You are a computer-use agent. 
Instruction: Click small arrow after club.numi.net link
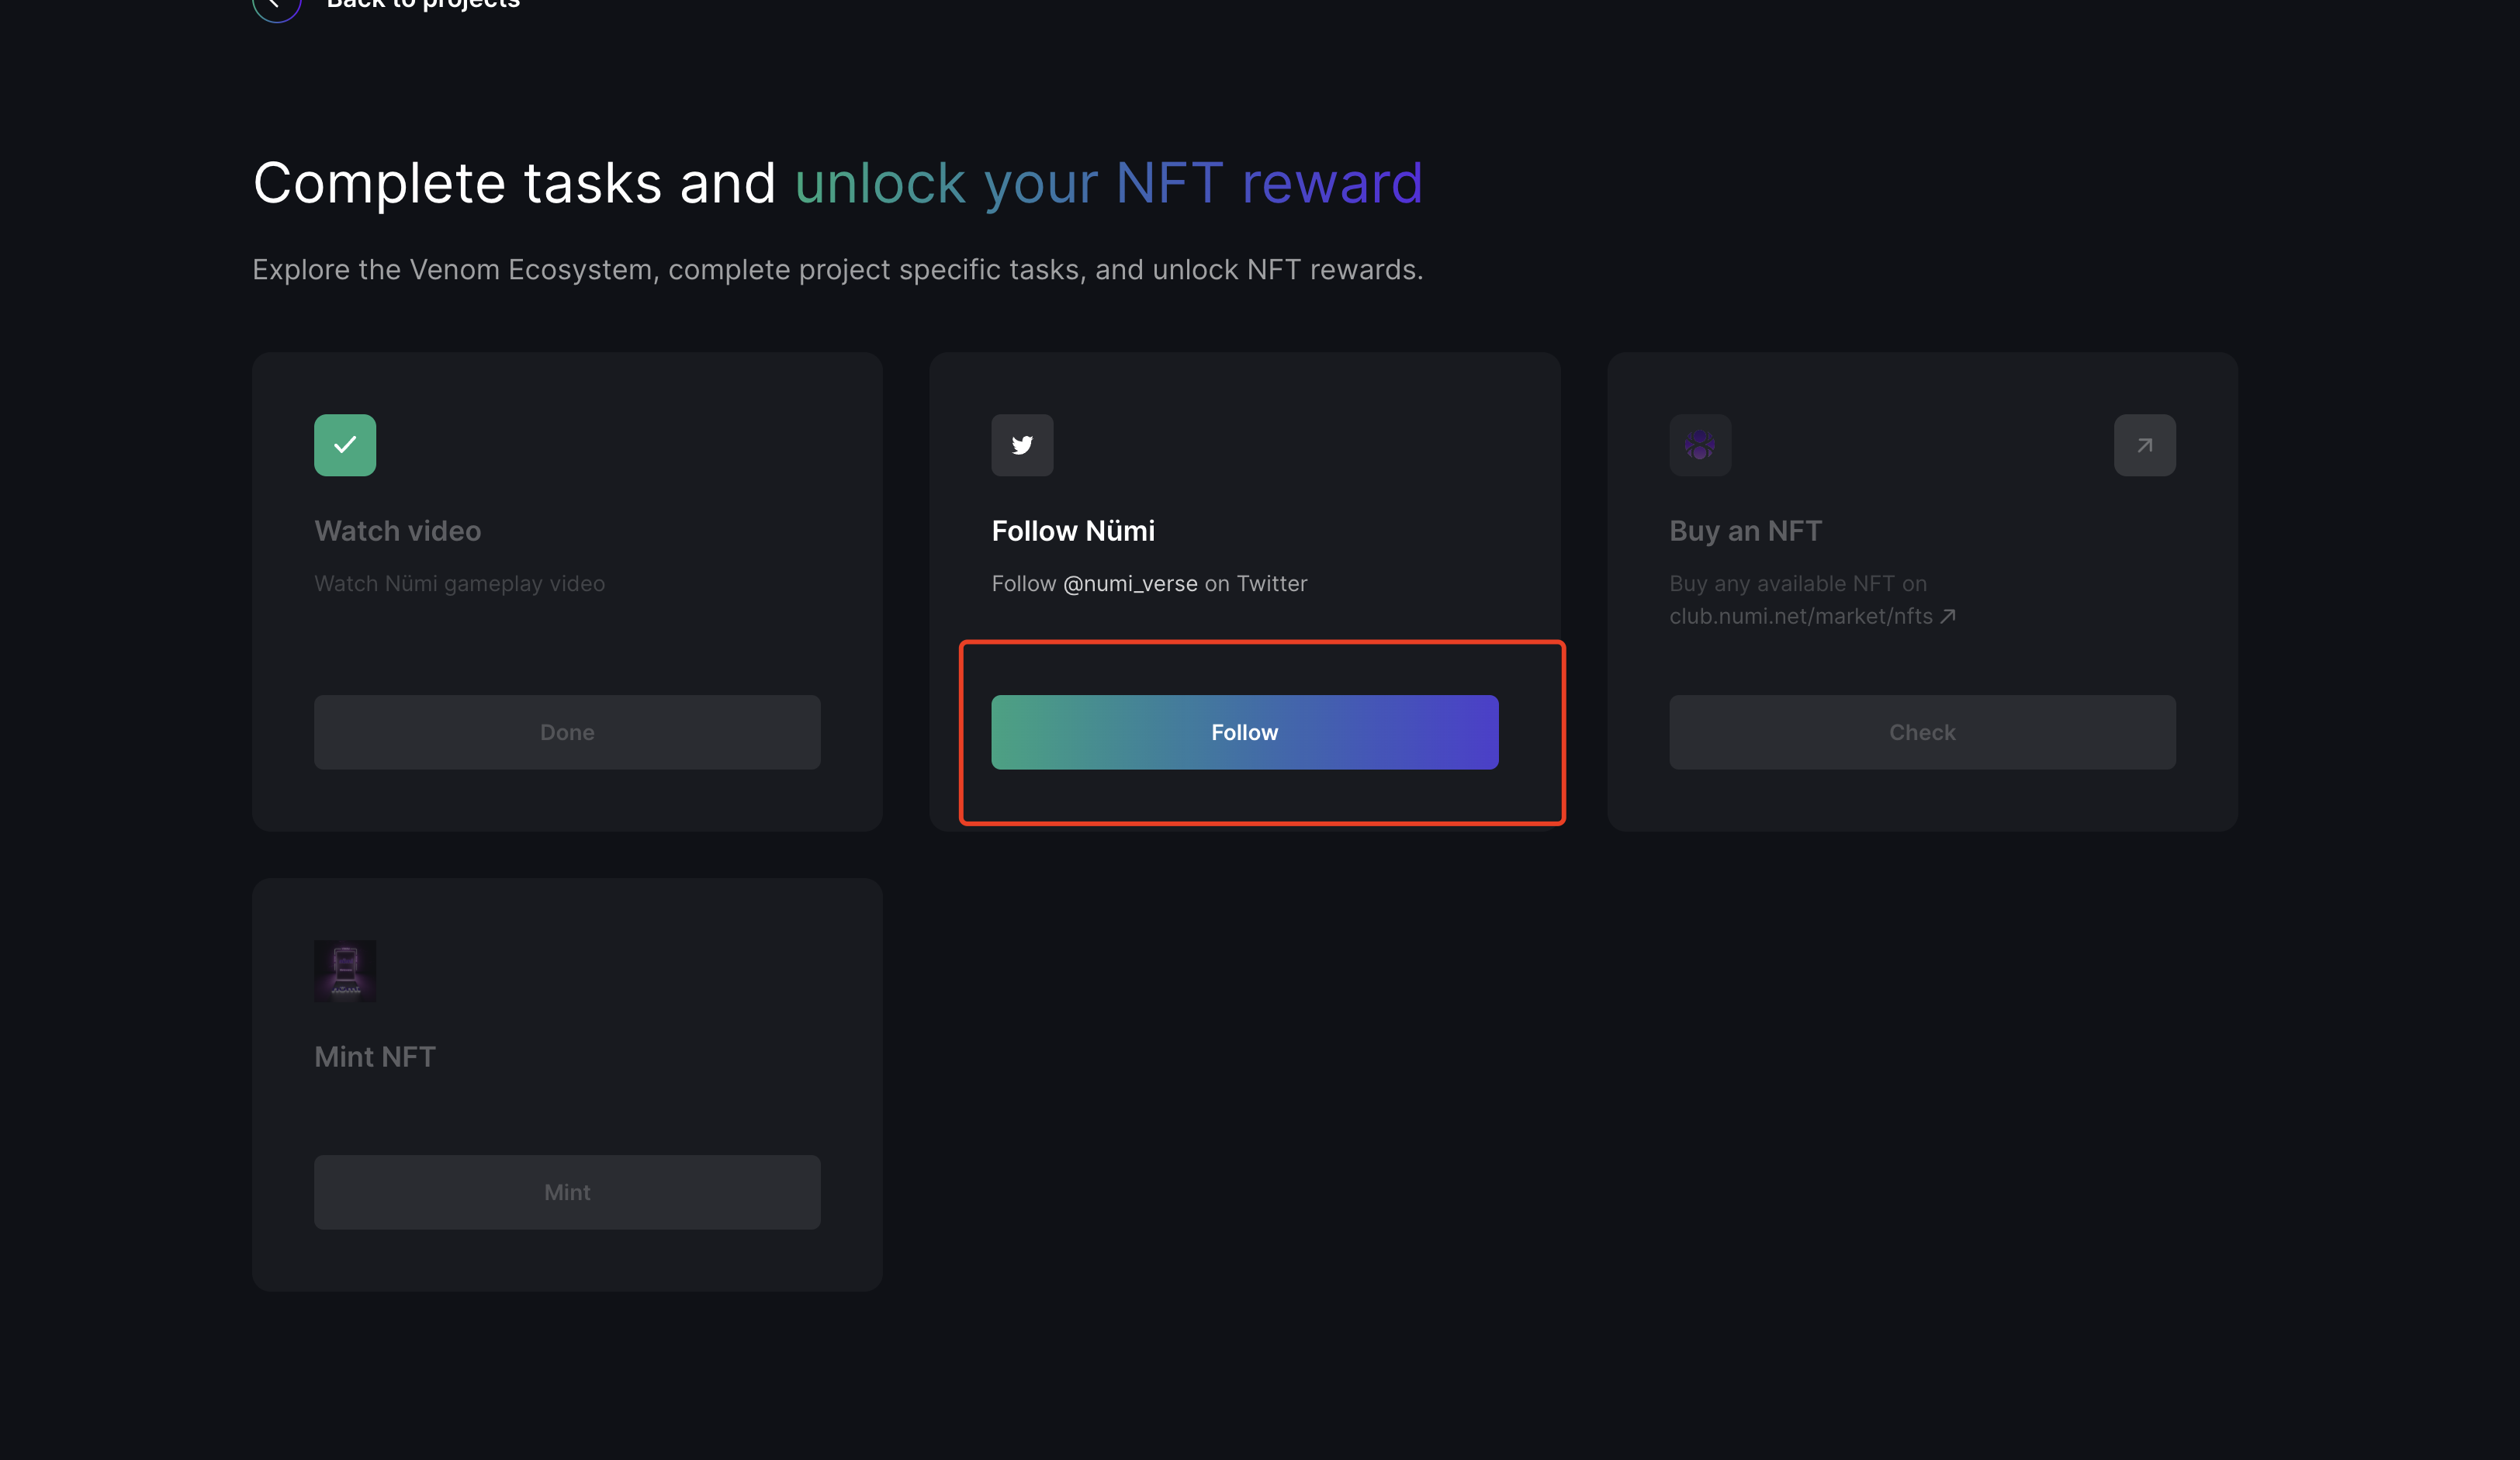(x=1948, y=616)
